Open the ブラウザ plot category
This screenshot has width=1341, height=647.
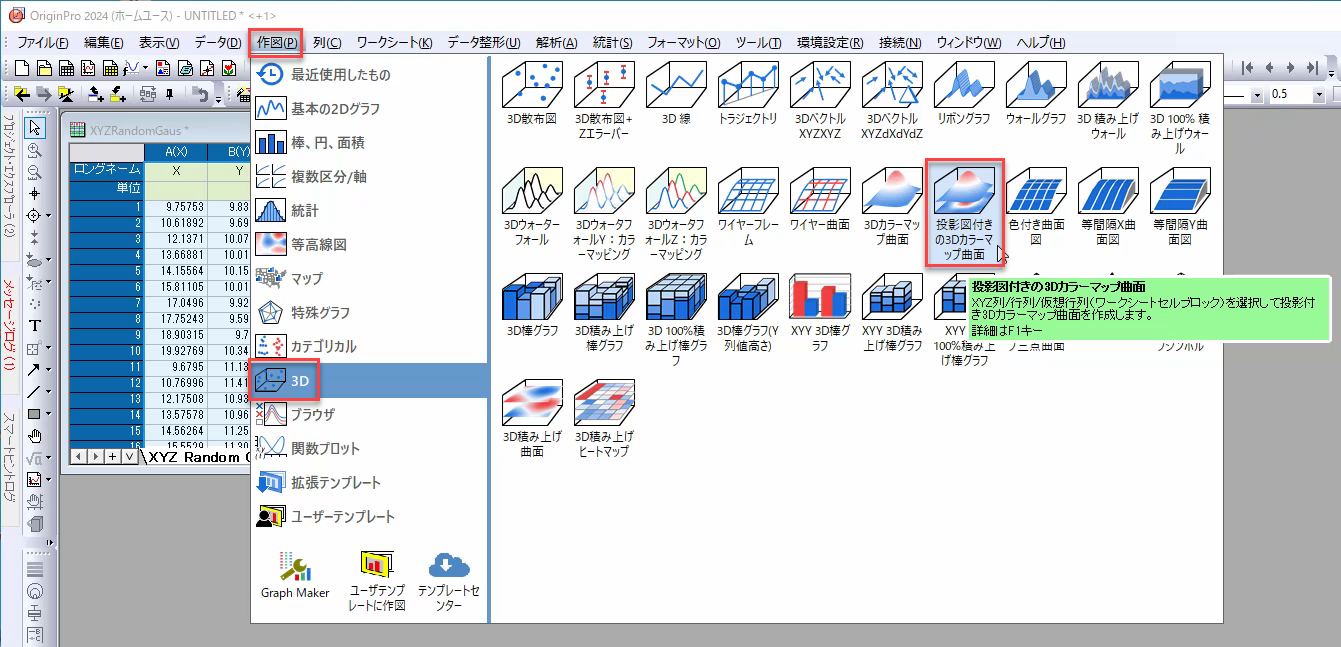point(369,414)
